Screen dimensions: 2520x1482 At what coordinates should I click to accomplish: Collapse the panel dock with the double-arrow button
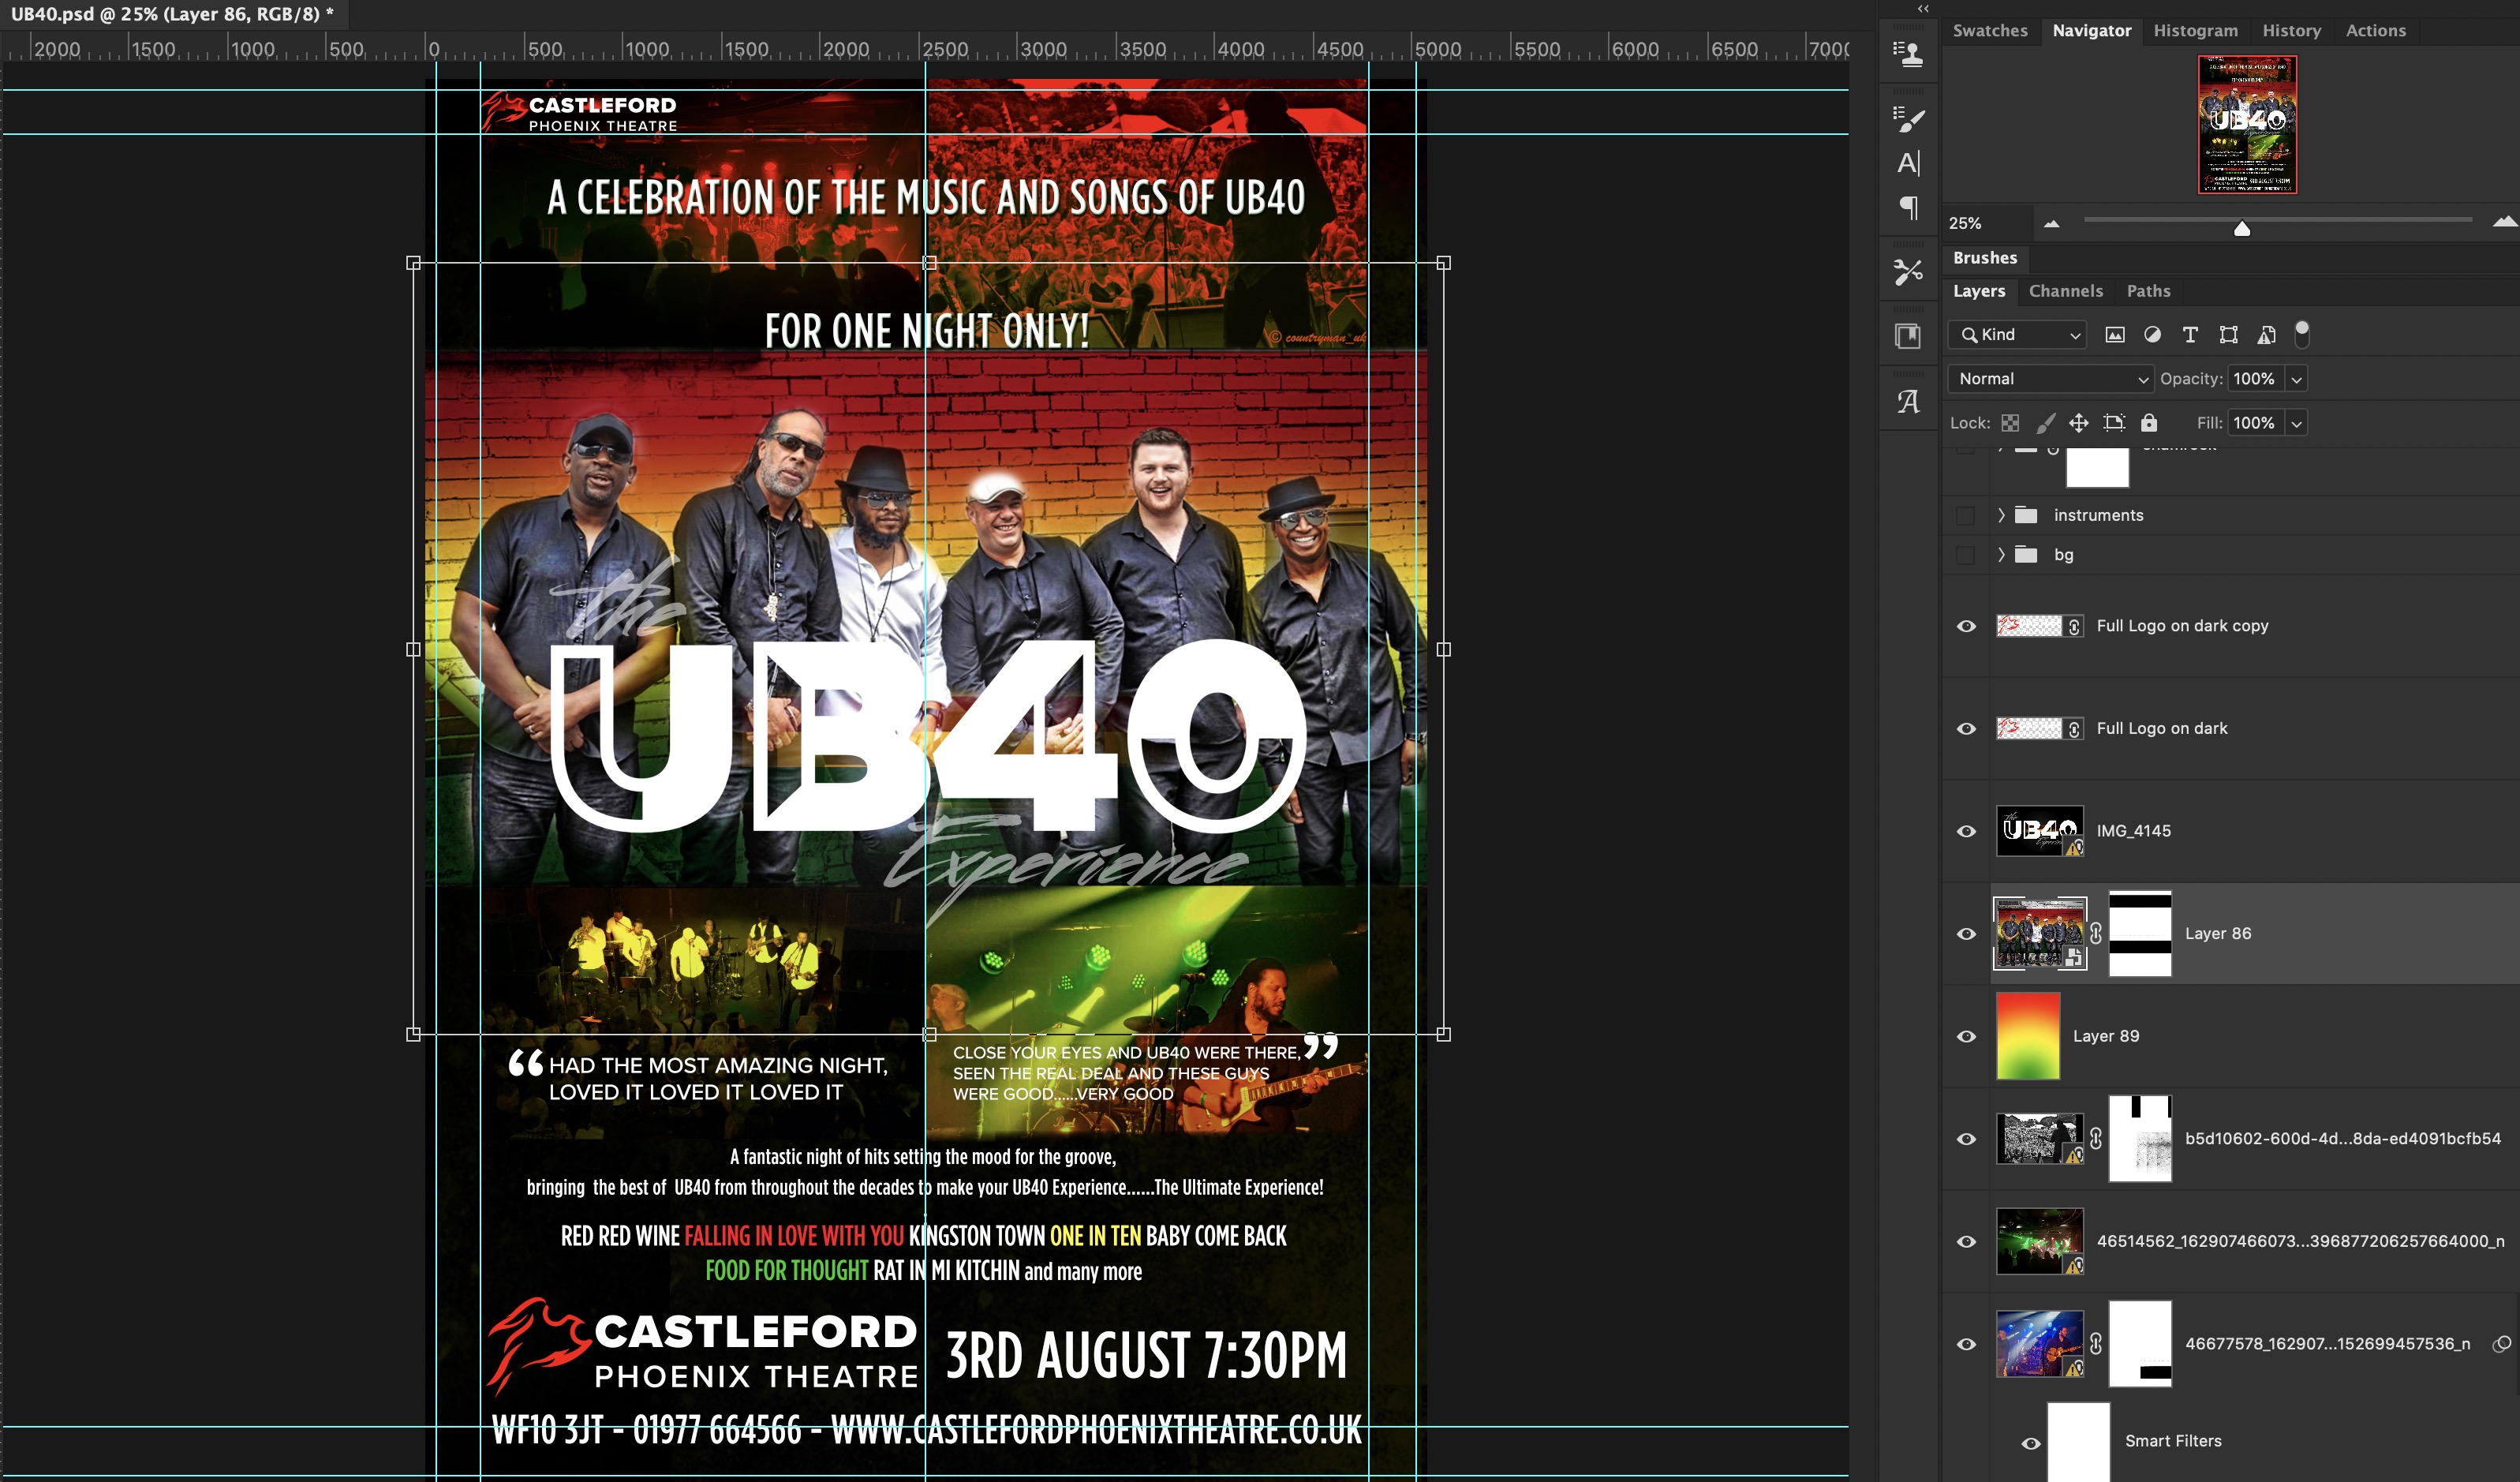[x=1922, y=8]
